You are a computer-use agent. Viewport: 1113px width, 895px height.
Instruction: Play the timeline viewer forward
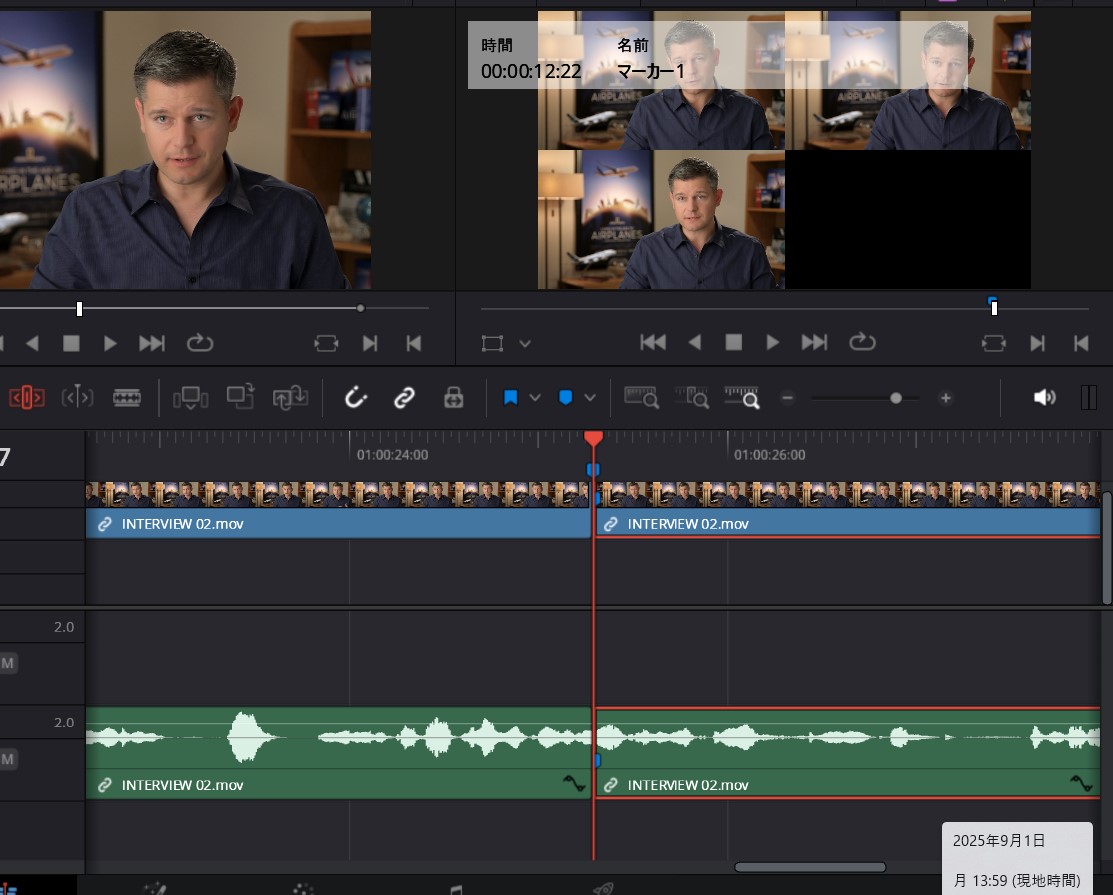[772, 343]
